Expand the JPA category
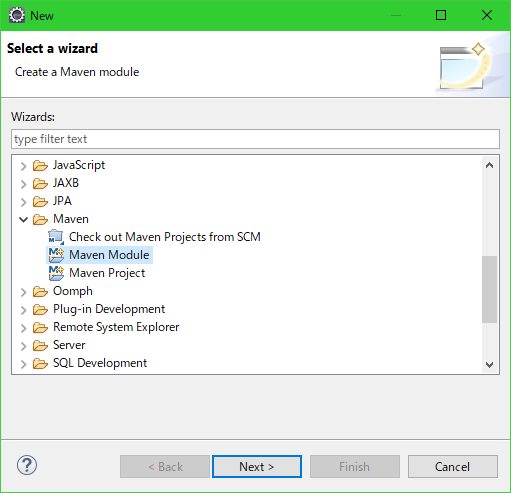This screenshot has width=511, height=493. pyautogui.click(x=23, y=202)
